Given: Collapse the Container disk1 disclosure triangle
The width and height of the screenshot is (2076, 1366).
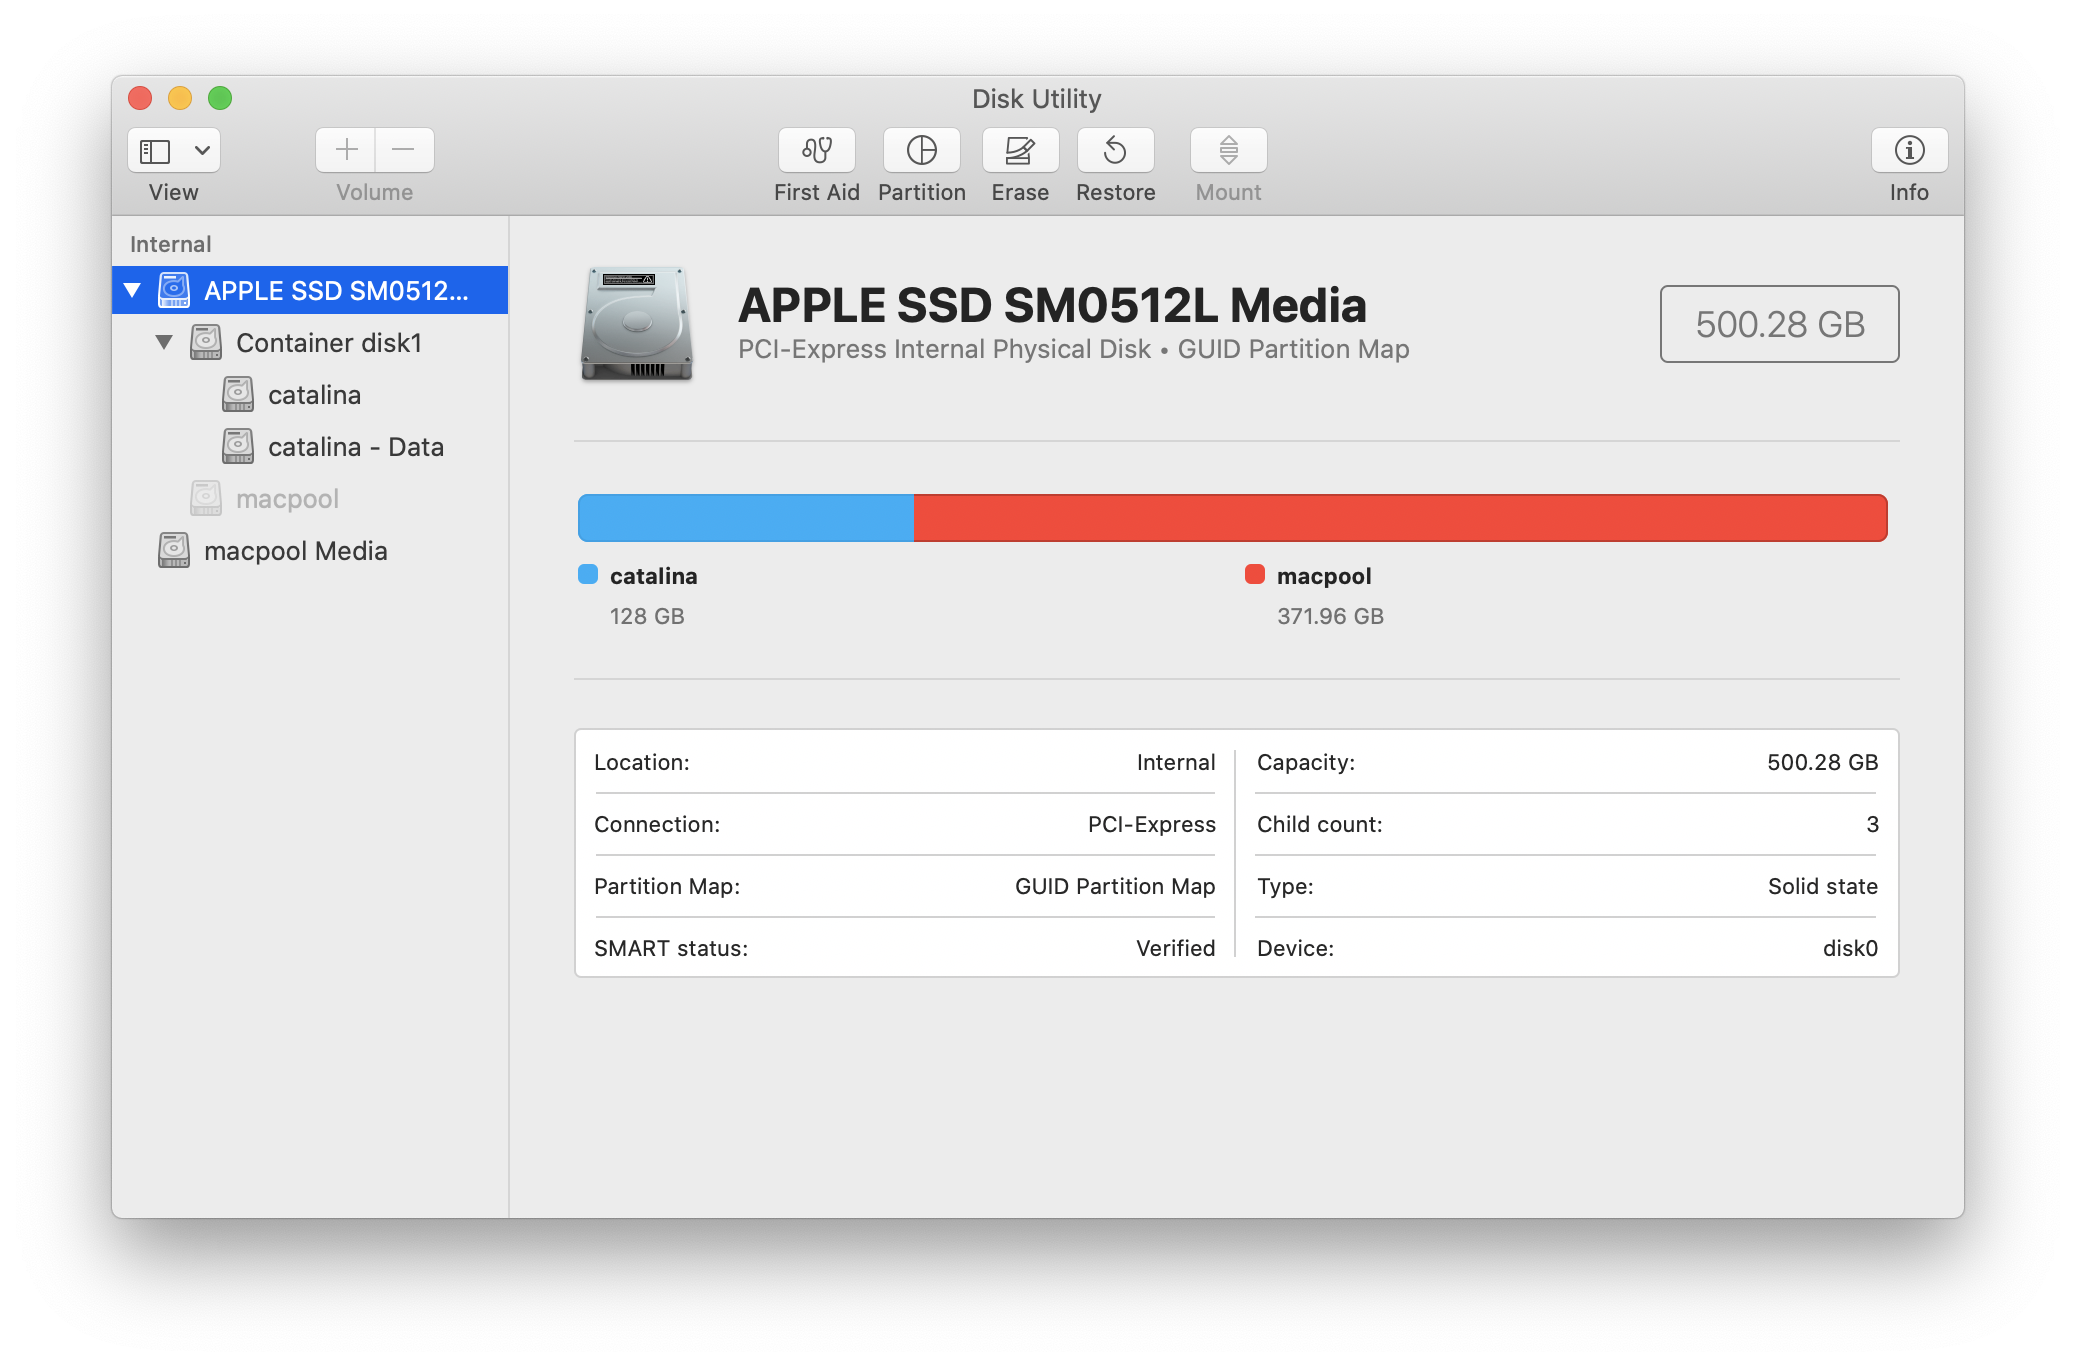Looking at the screenshot, I should point(164,343).
